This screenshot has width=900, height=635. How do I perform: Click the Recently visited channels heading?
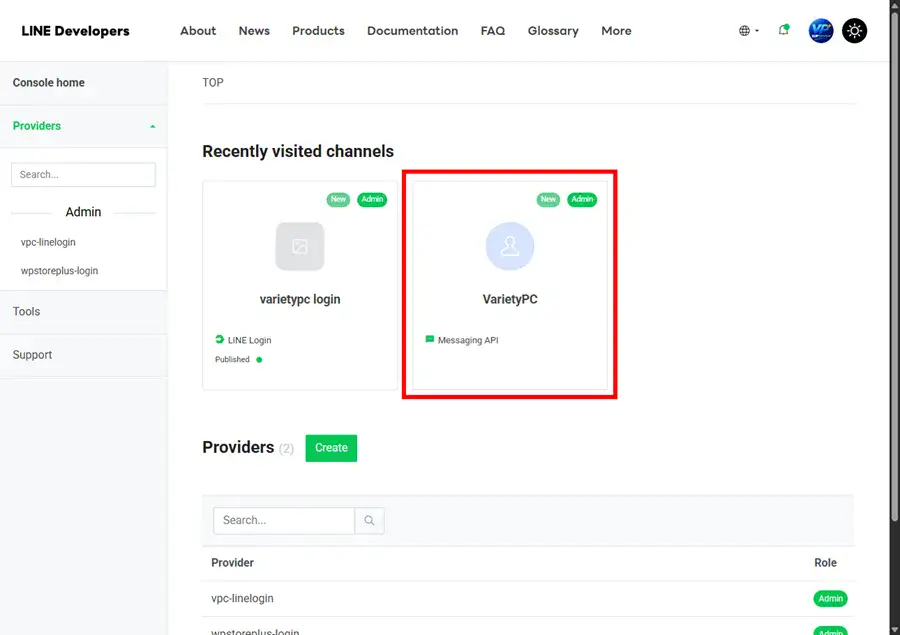pyautogui.click(x=298, y=152)
